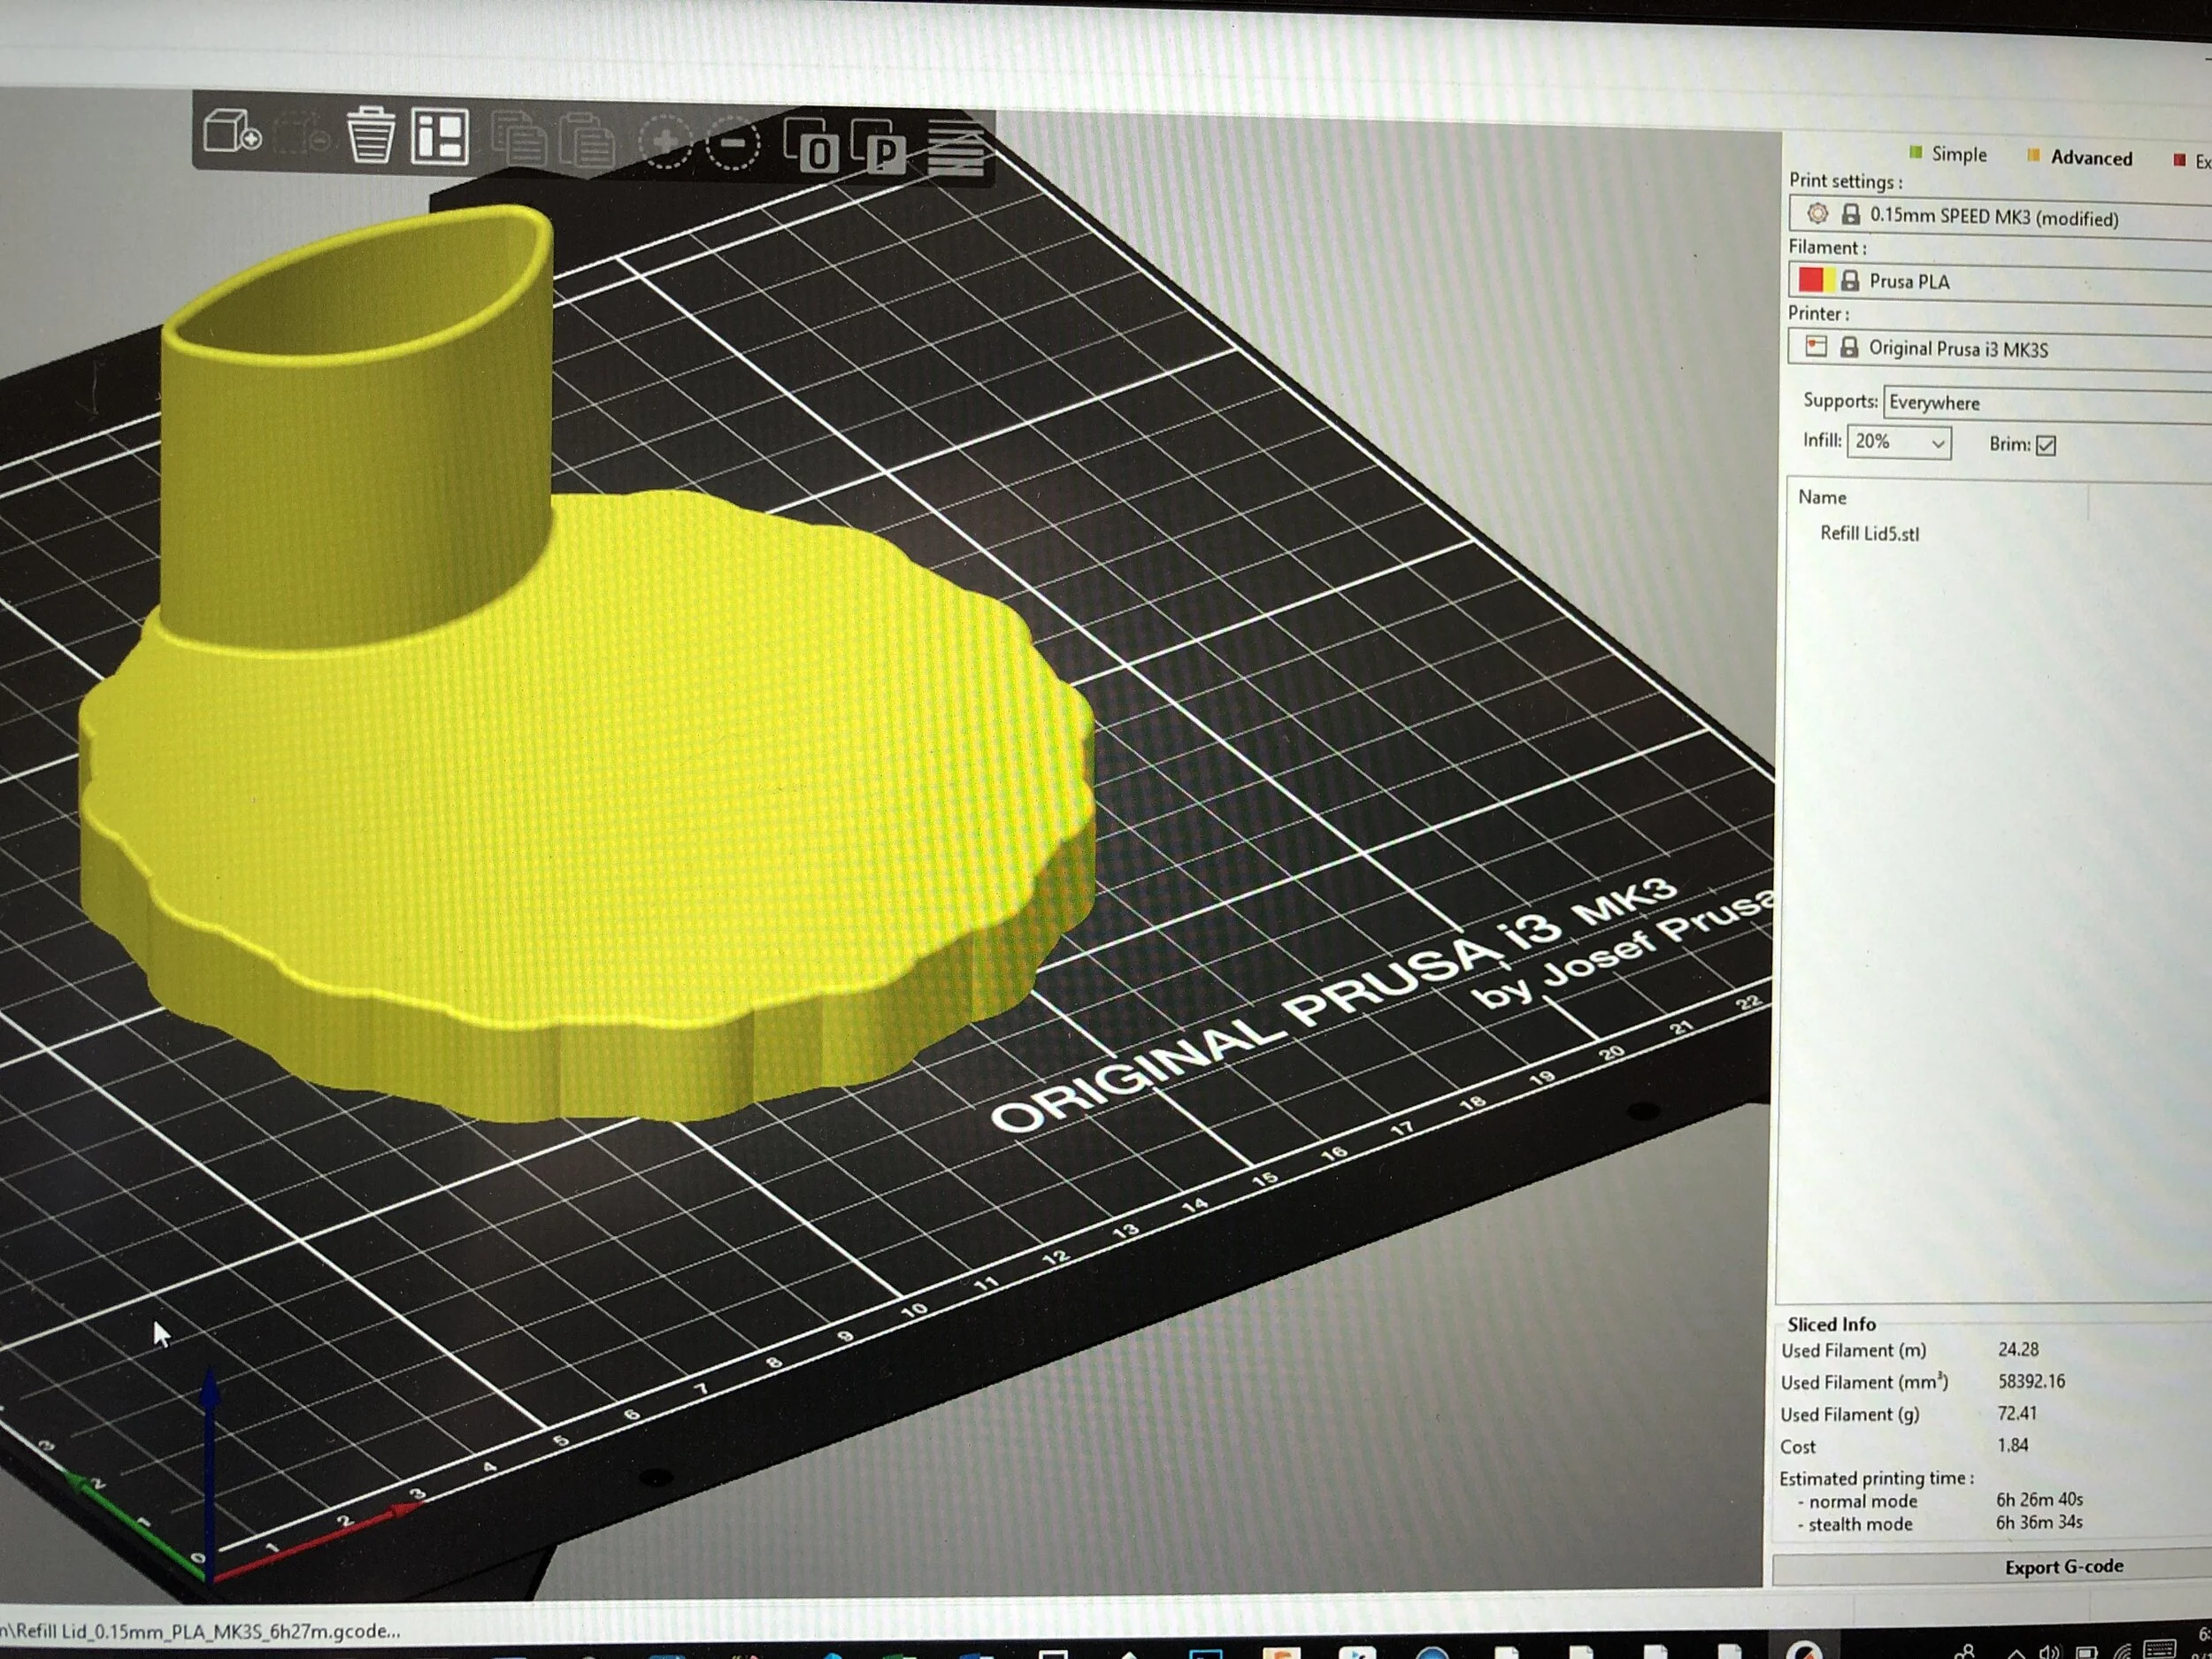Select Refill Lid5.stl in object list
Viewport: 2212px width, 1659px height.
(x=1868, y=534)
